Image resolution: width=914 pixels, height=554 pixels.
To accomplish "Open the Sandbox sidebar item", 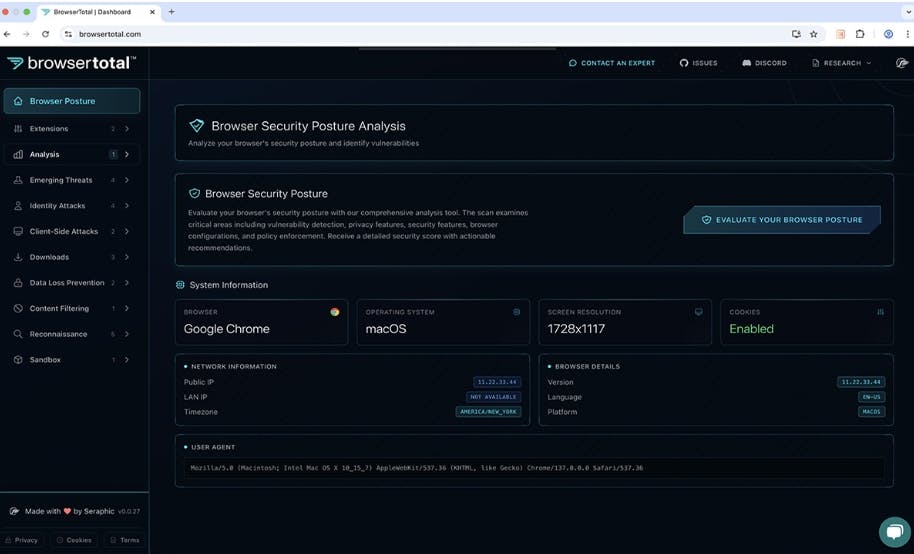I will pos(45,360).
